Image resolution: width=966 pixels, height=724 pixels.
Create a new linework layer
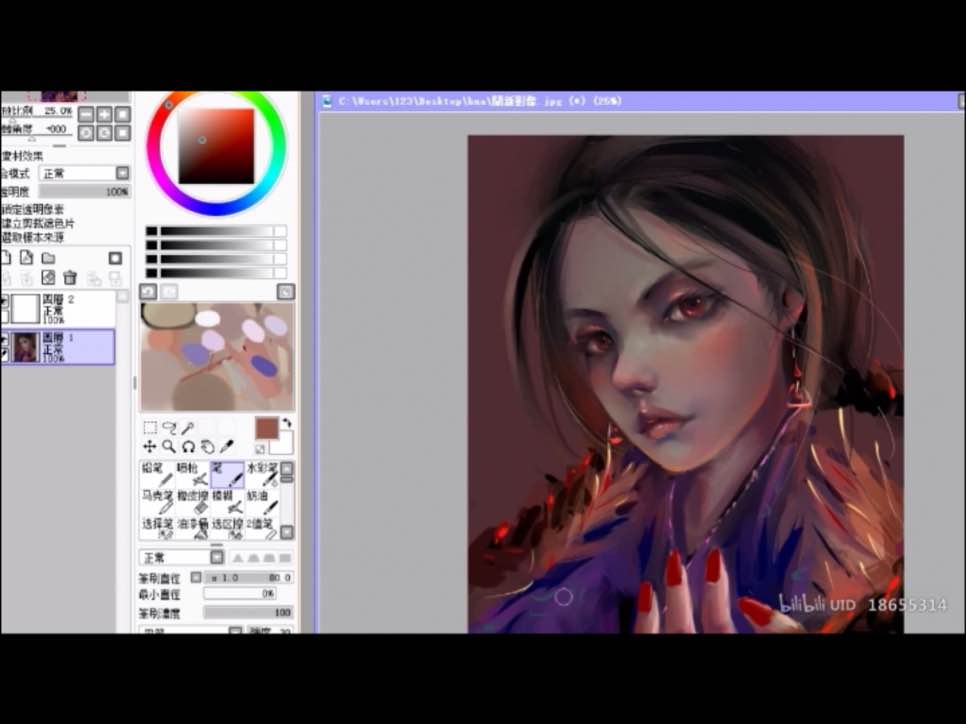[x=26, y=258]
